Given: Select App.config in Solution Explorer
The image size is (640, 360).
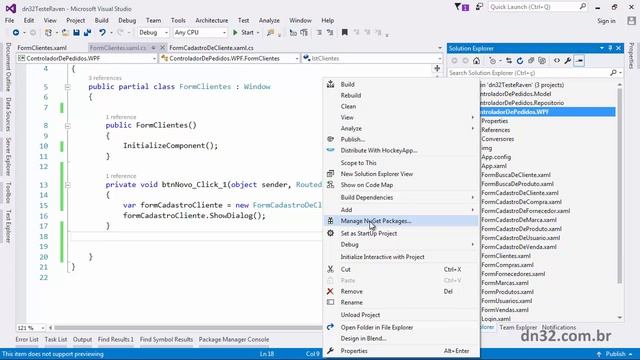Looking at the screenshot, I should click(496, 157).
